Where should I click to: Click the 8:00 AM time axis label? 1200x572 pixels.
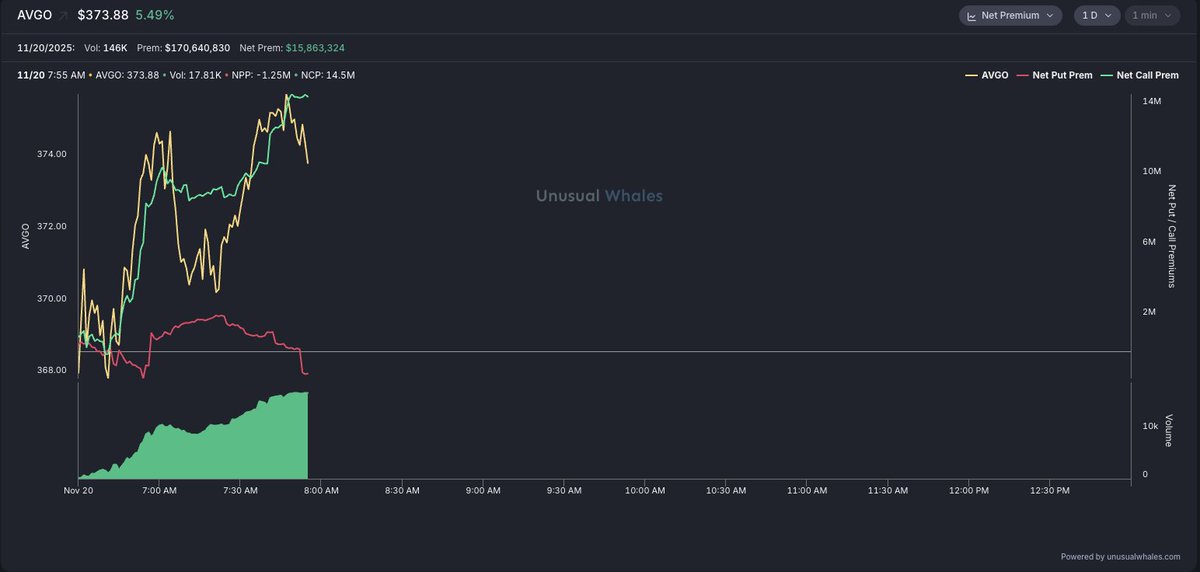321,491
